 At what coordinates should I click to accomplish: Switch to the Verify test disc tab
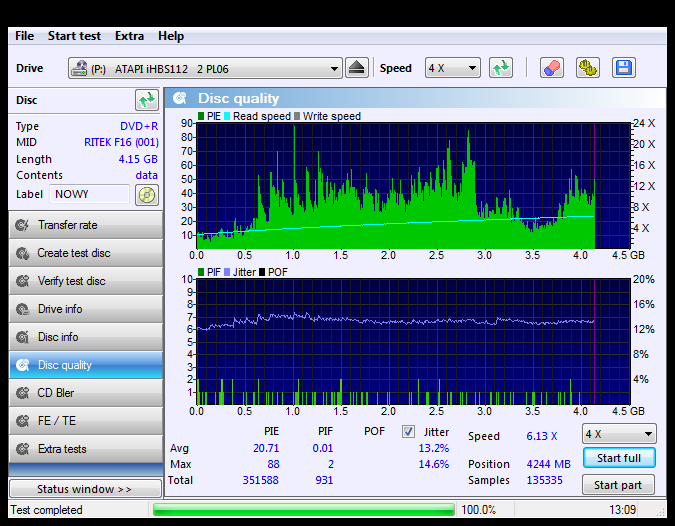coord(86,281)
